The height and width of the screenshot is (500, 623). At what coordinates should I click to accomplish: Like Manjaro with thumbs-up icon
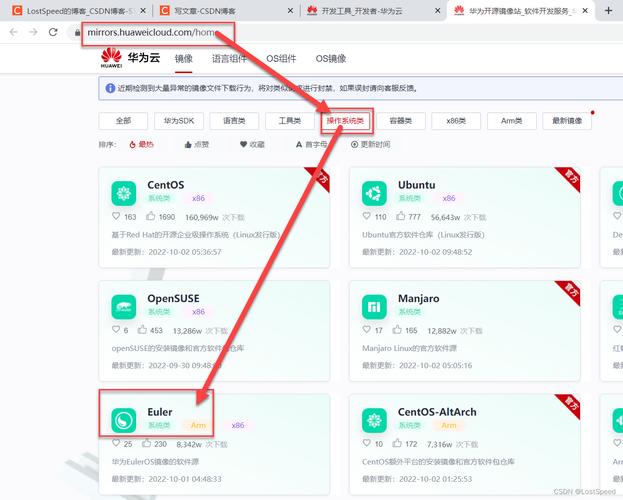(397, 329)
